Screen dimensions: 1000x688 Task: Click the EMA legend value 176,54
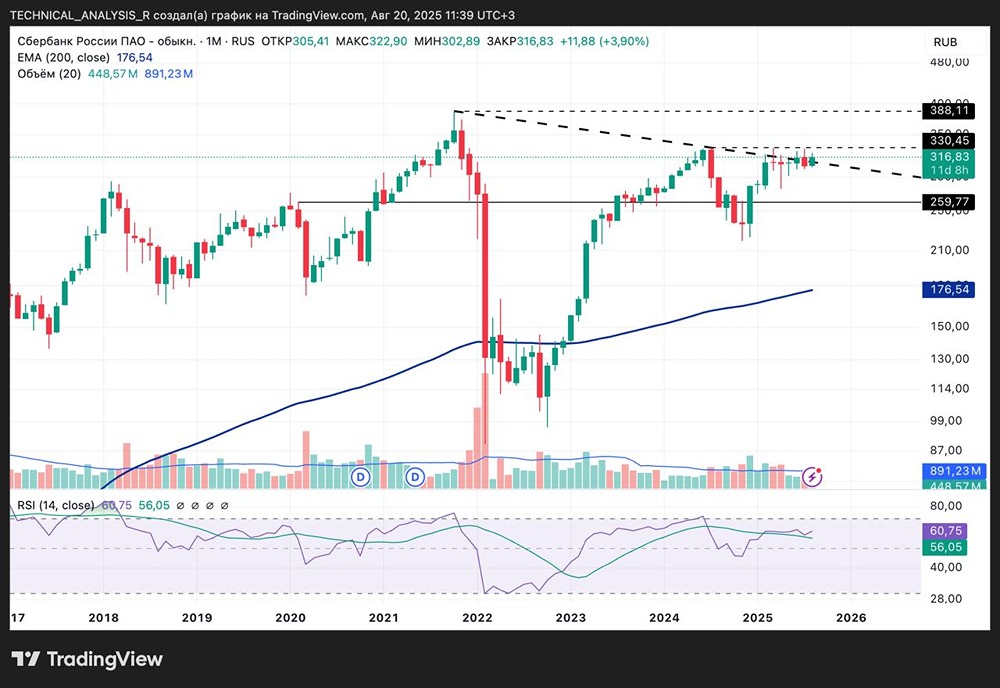pyautogui.click(x=135, y=57)
